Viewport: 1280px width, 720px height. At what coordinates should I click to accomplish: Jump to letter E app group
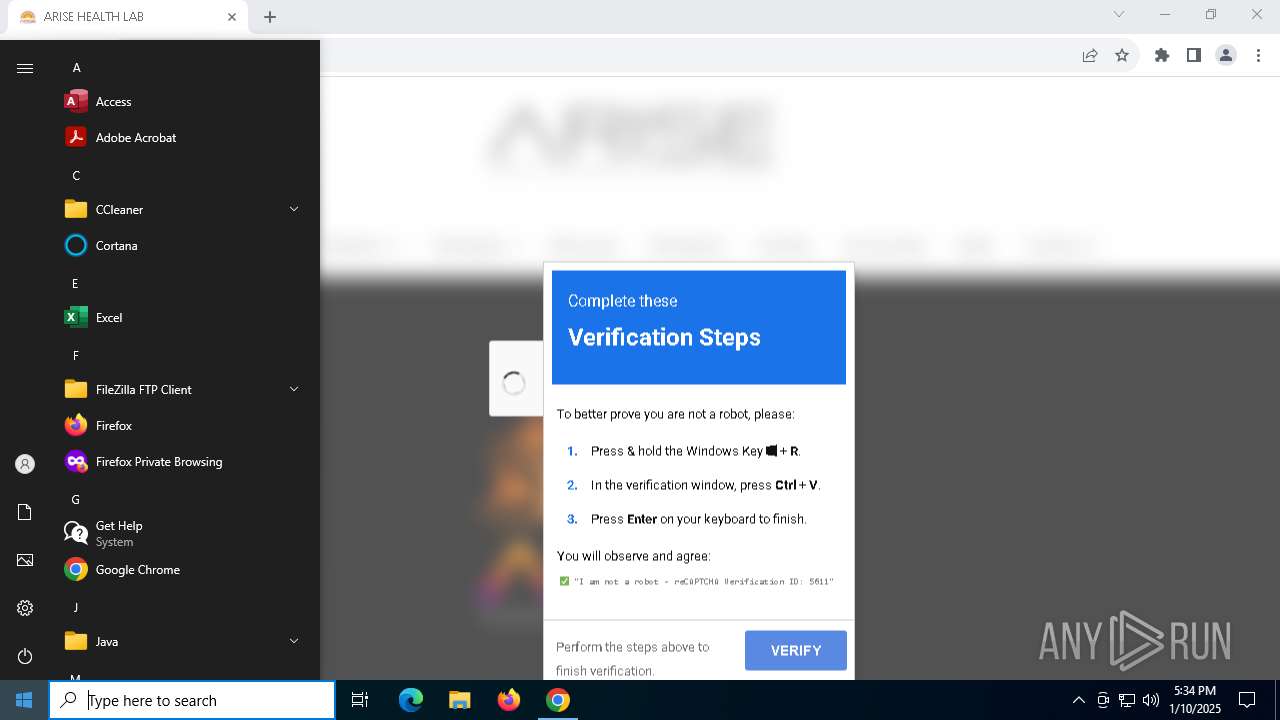76,283
